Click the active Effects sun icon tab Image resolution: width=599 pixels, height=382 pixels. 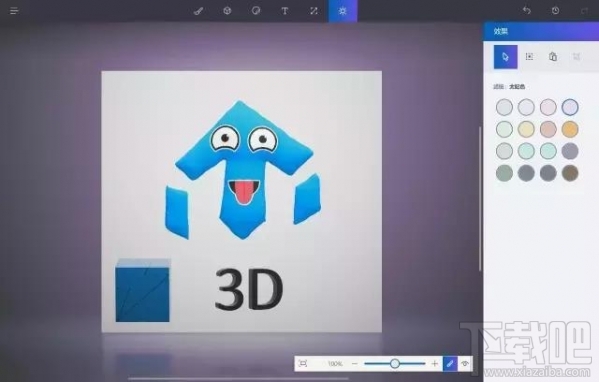click(x=343, y=11)
